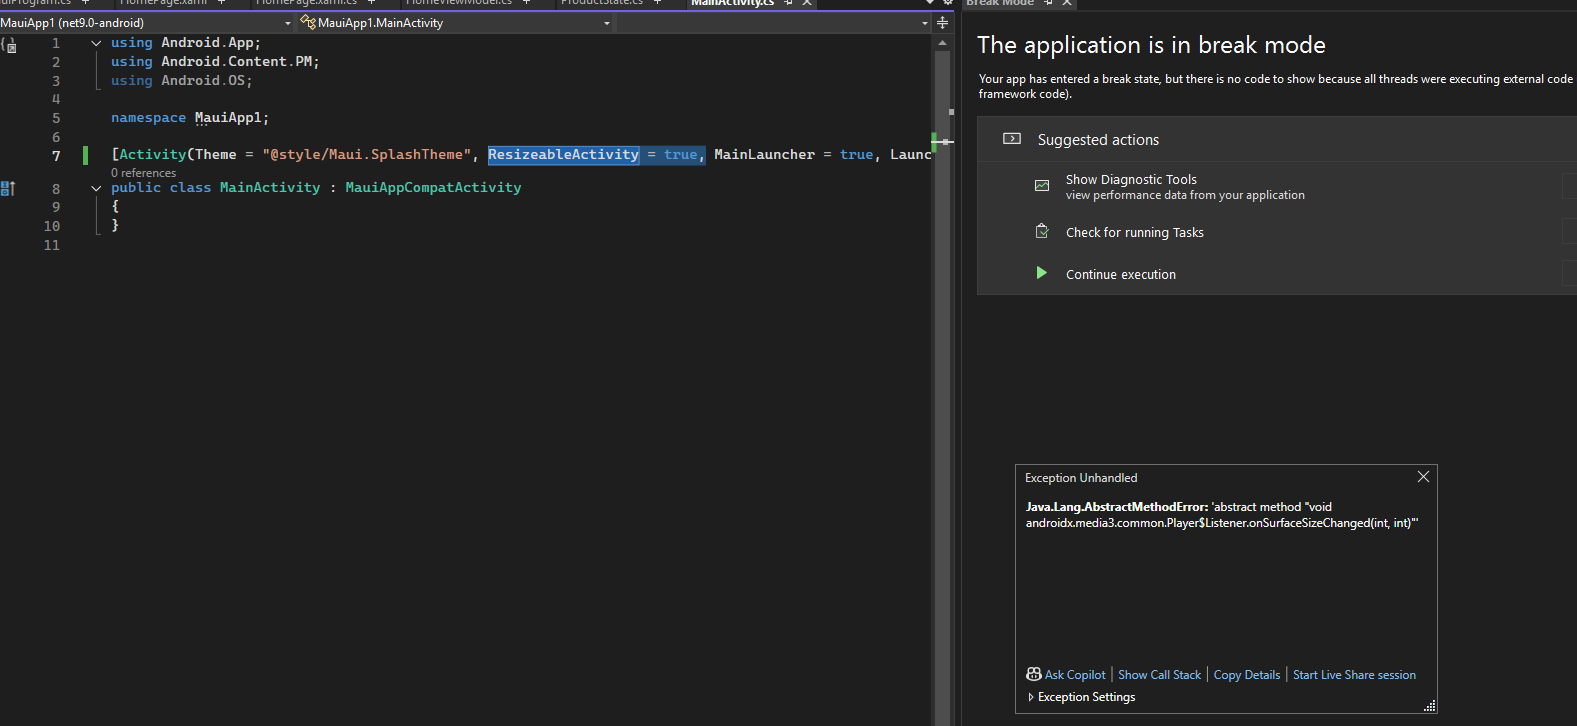The width and height of the screenshot is (1577, 726).
Task: Click the highlighted ResizeableActivity property
Action: (563, 154)
